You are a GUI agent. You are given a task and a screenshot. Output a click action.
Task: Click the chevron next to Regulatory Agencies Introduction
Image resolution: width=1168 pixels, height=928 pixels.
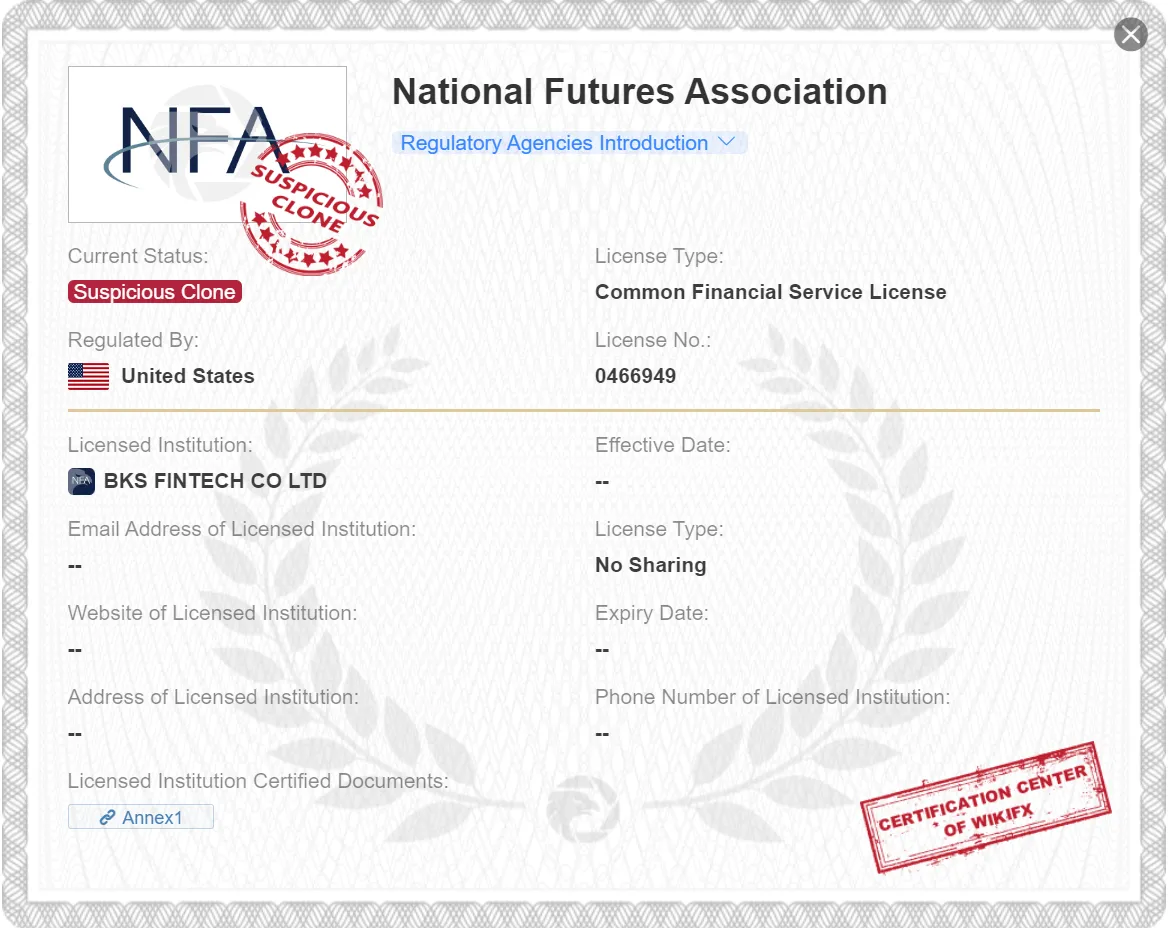(x=726, y=142)
